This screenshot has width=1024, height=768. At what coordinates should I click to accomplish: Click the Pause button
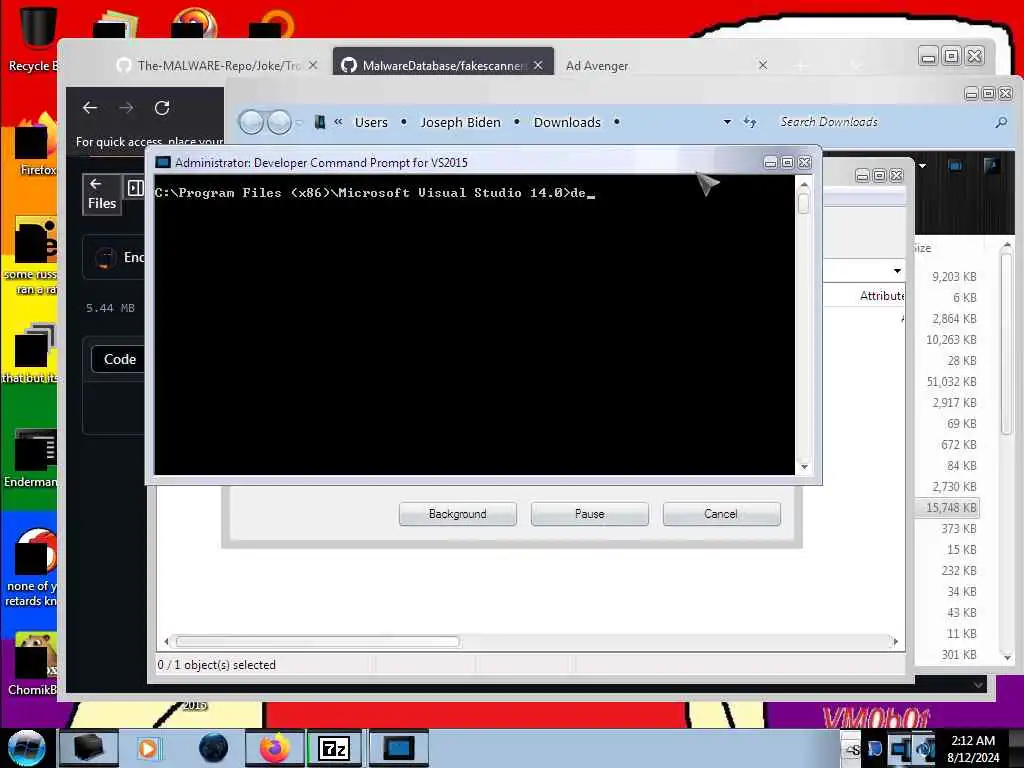[590, 514]
